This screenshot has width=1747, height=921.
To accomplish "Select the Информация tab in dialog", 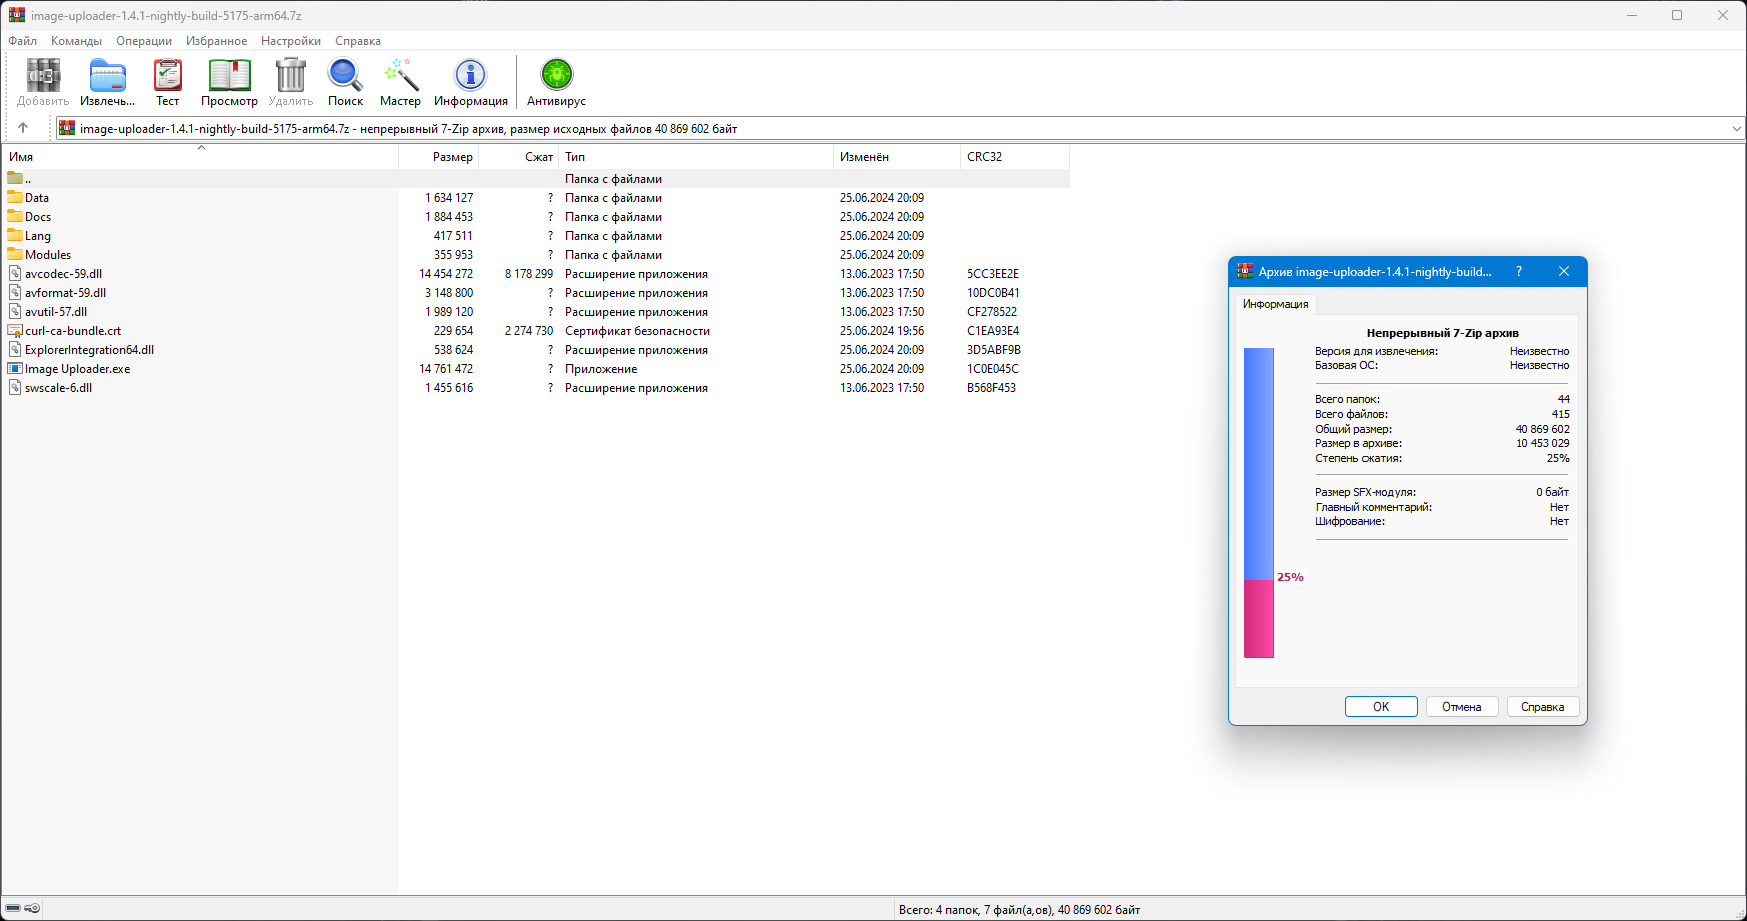I will tap(1275, 304).
